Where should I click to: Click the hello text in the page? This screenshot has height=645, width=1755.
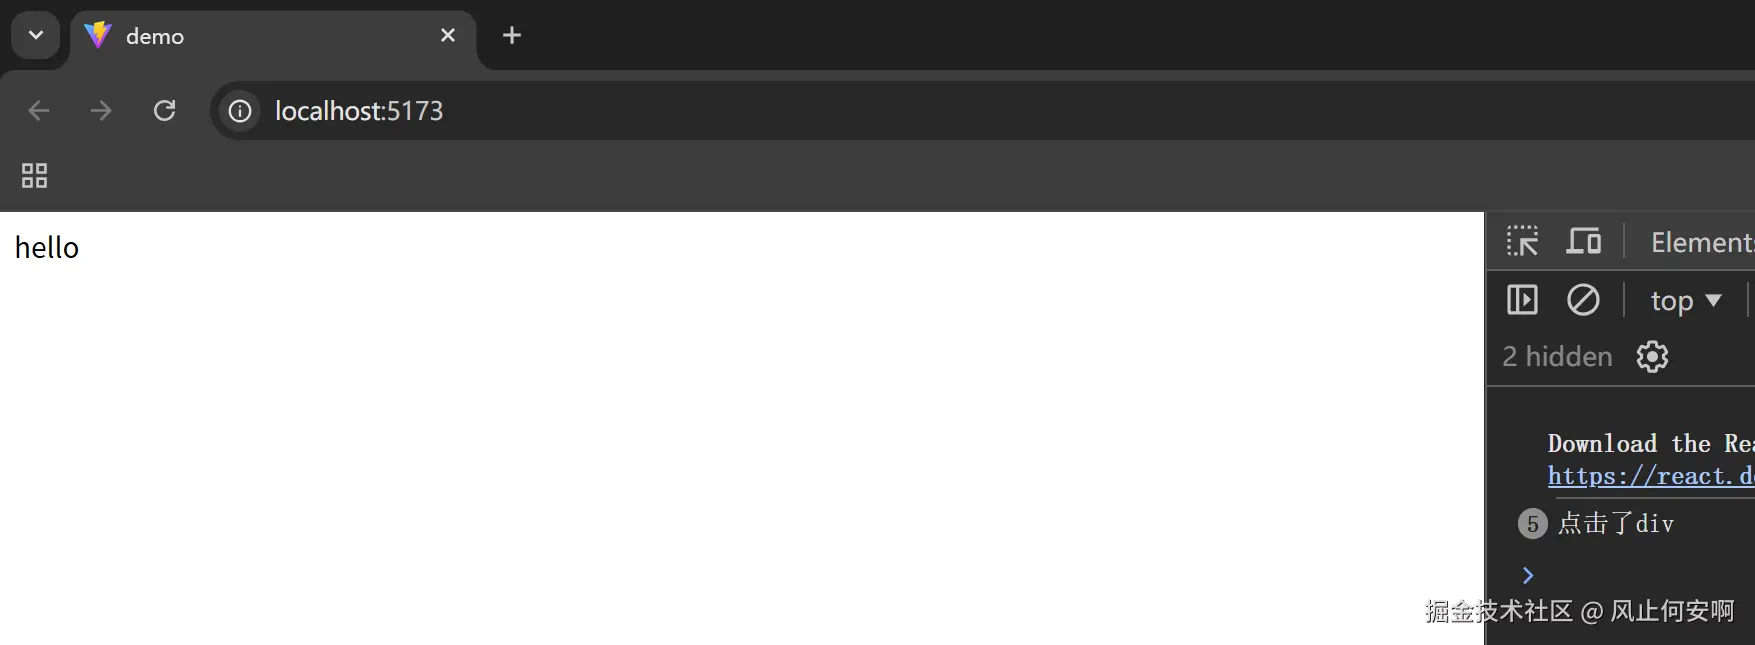pyautogui.click(x=47, y=247)
